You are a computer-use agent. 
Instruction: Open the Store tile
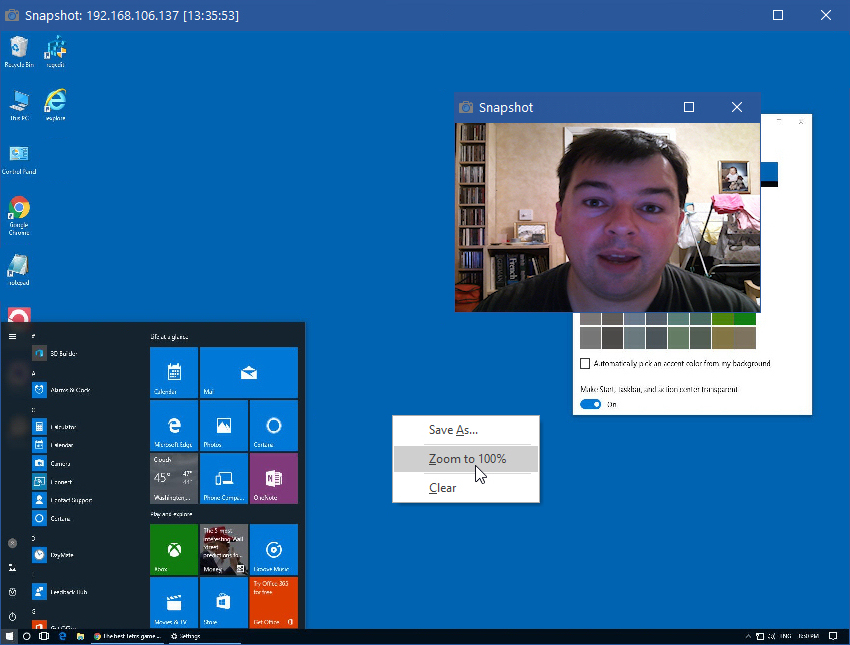[x=223, y=602]
